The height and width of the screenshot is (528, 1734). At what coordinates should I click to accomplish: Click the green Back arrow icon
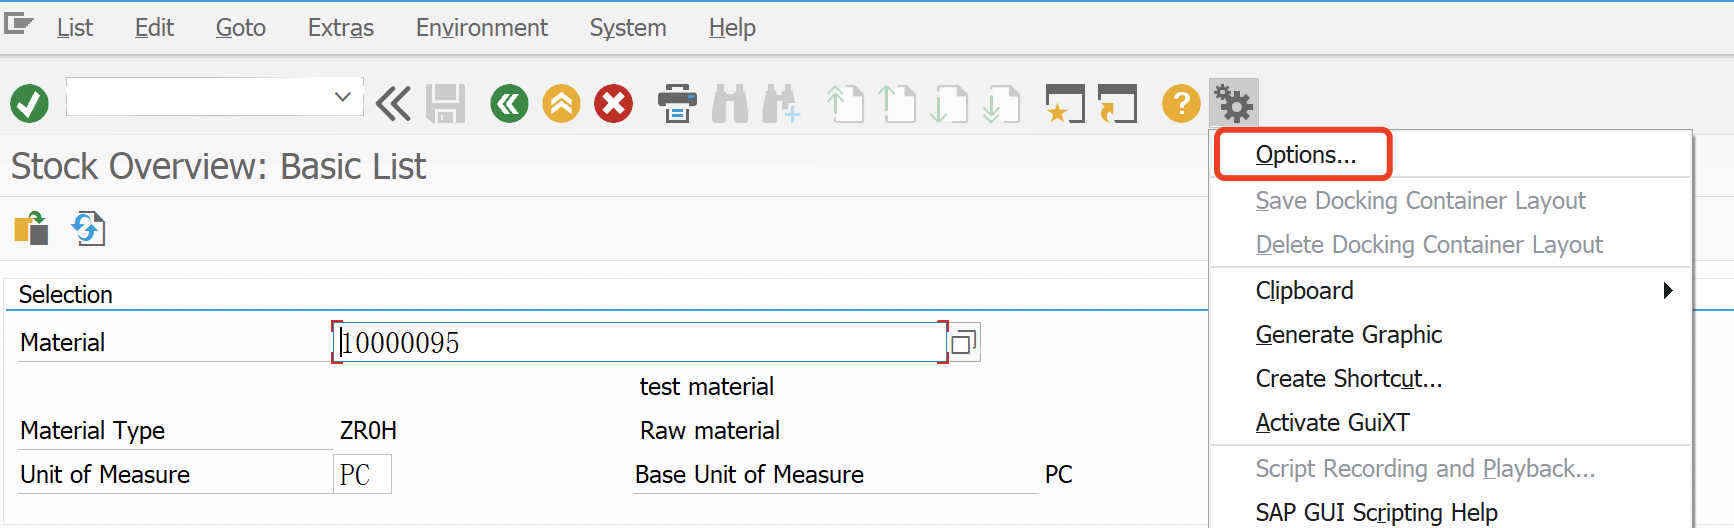click(509, 103)
